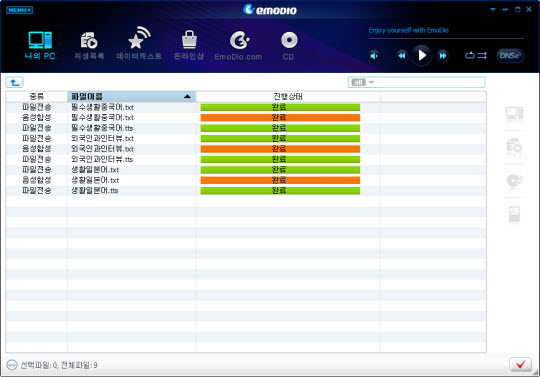The image size is (540, 377).
Task: Select file 필수생활중국어.tts
Action: tap(246, 128)
